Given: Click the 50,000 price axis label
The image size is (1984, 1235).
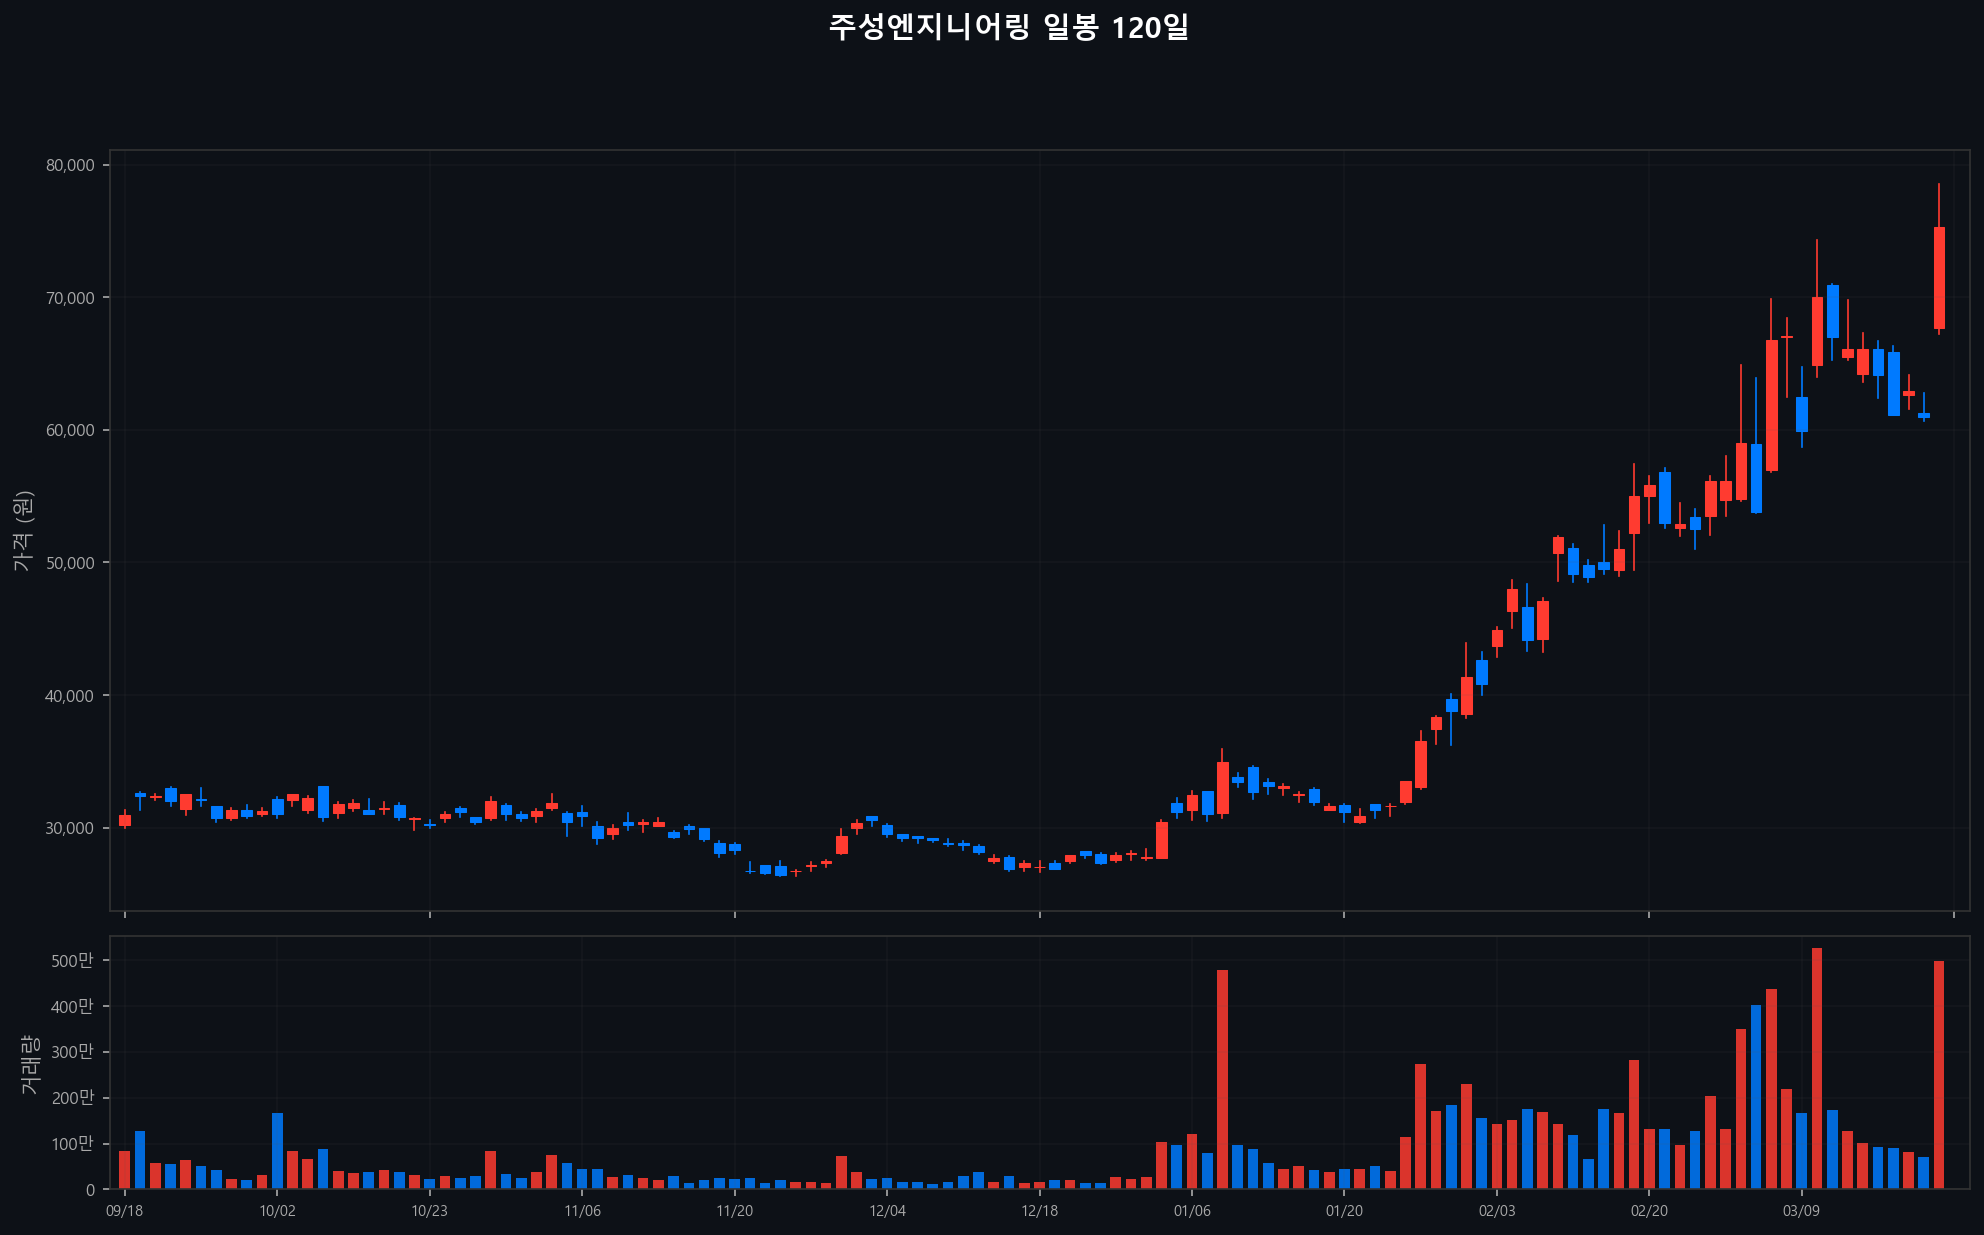Looking at the screenshot, I should [70, 563].
